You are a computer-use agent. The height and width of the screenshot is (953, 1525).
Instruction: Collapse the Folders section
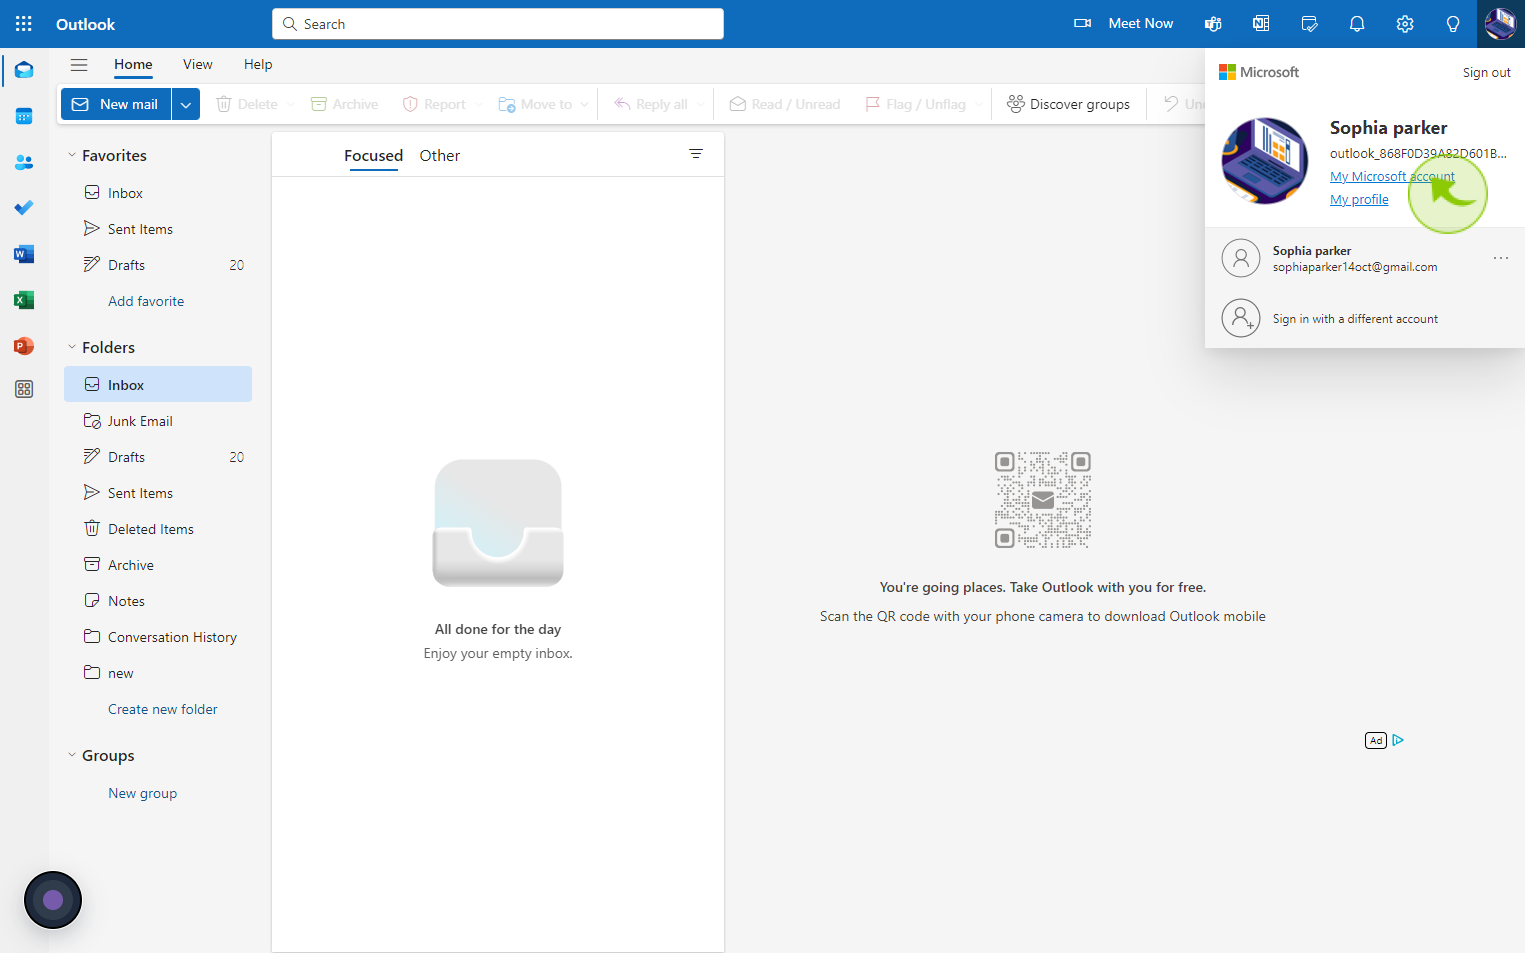[x=72, y=347]
